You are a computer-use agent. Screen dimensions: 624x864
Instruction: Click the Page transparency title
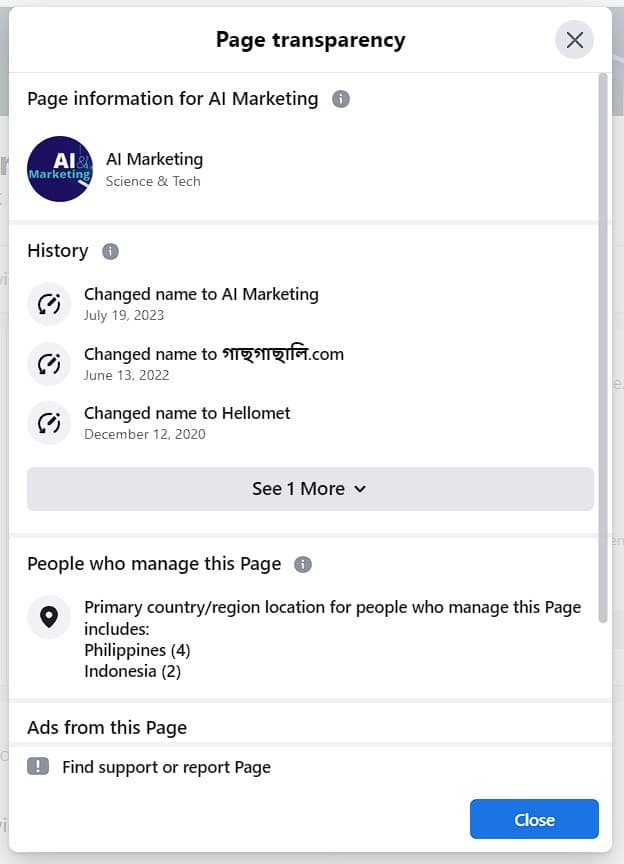click(x=310, y=40)
